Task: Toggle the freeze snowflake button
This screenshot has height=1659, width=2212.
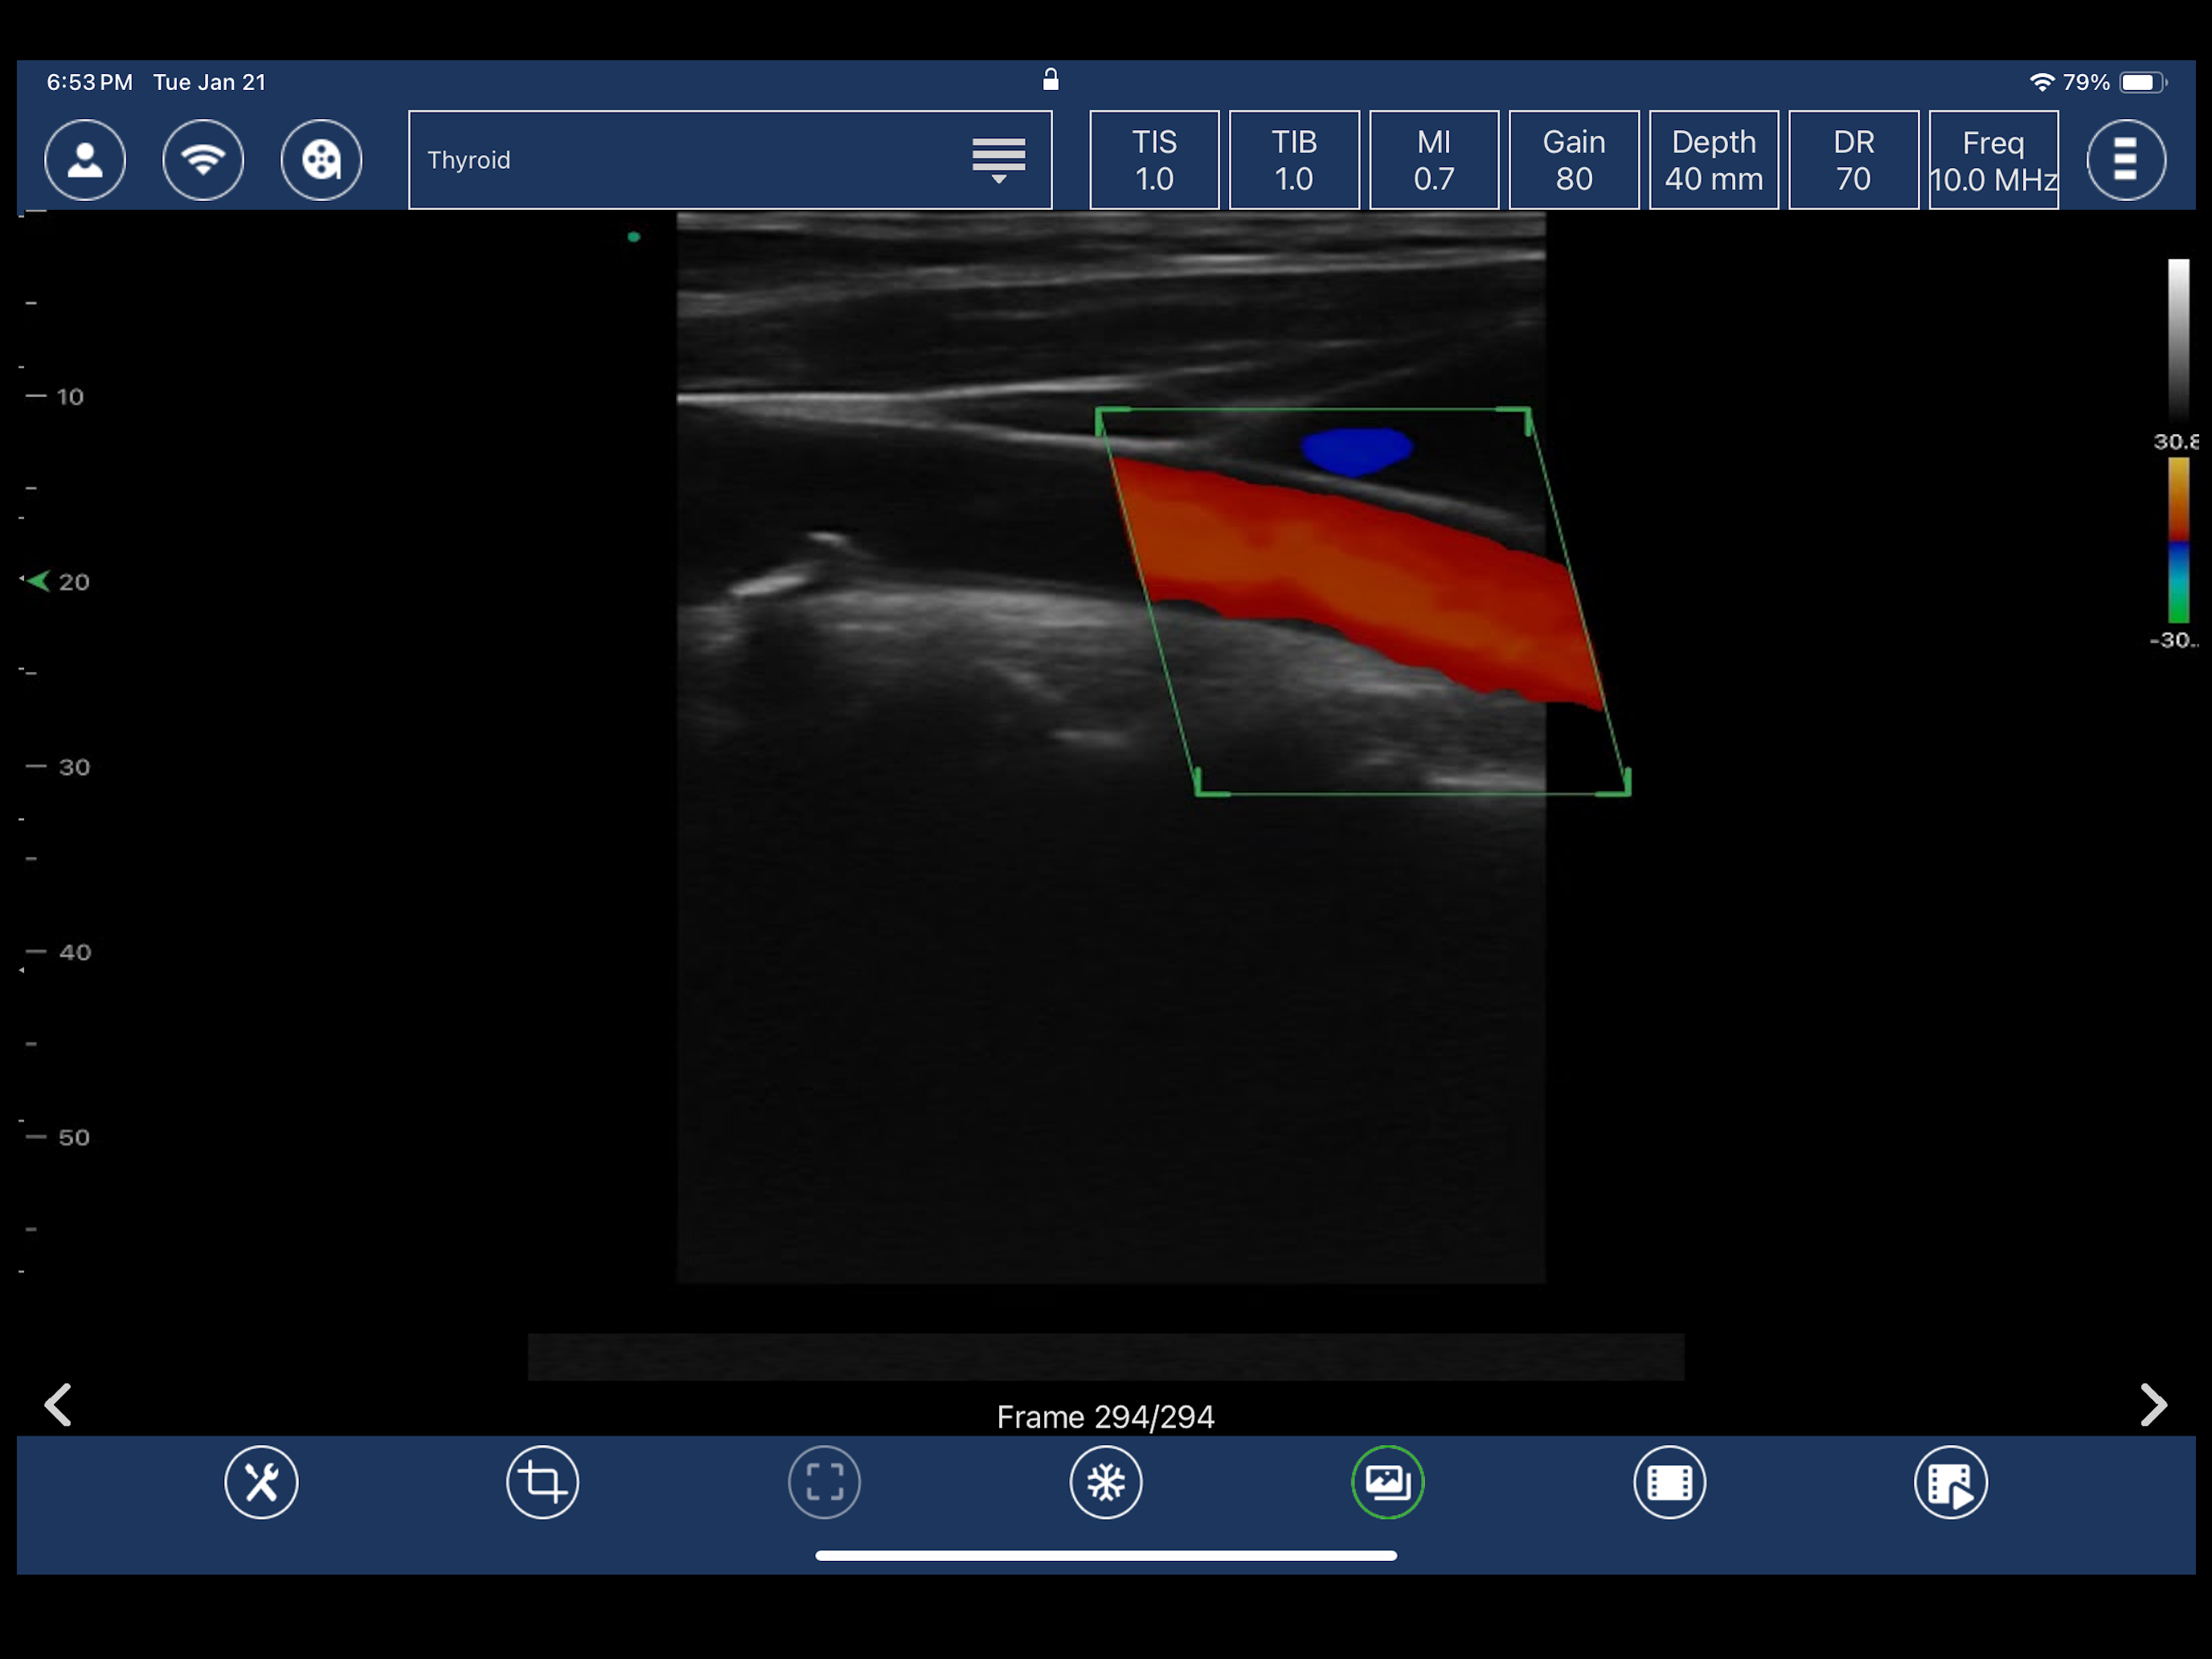Action: tap(1106, 1482)
